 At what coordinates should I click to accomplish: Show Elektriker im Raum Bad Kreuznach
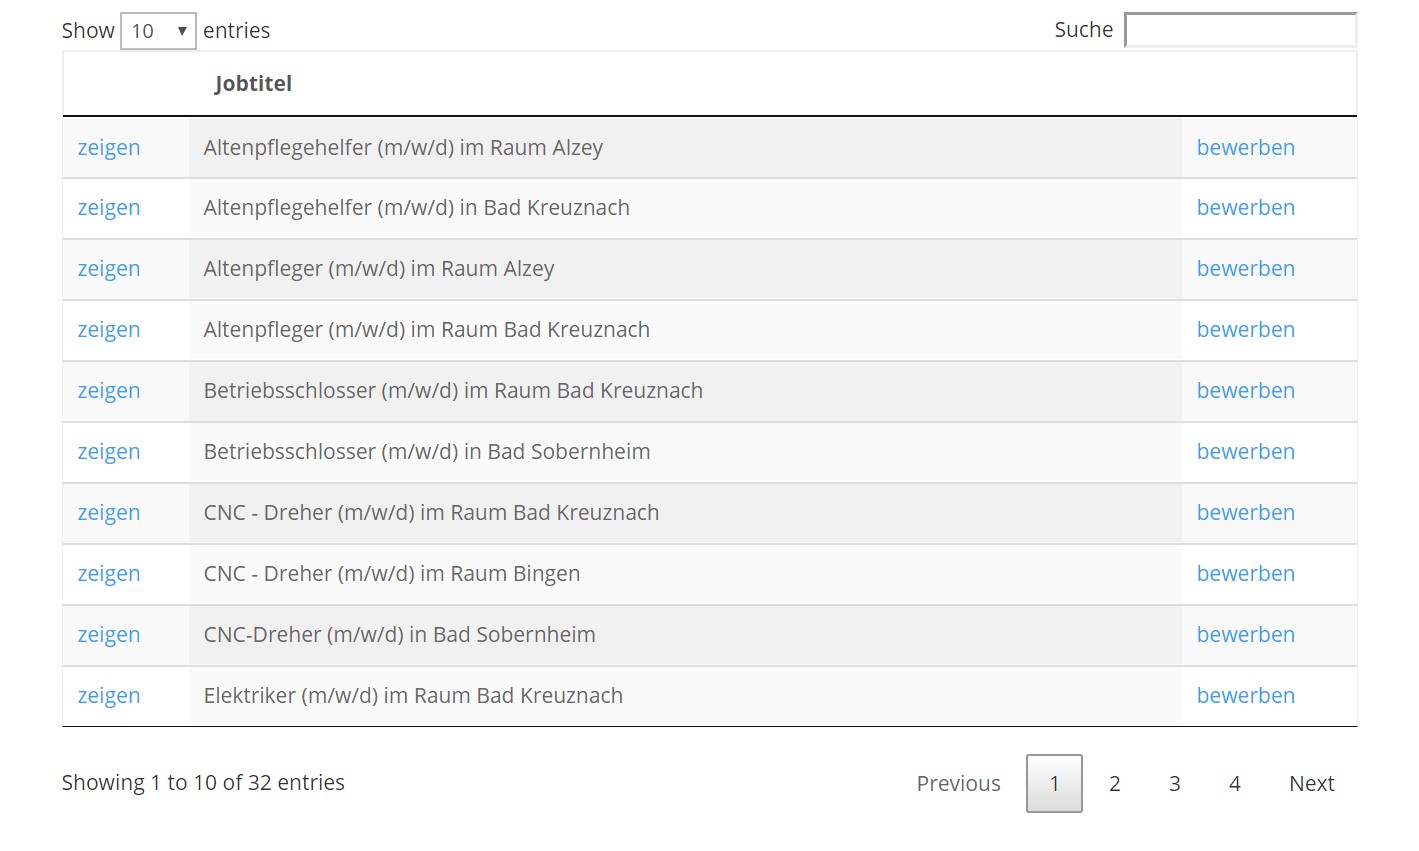pos(109,696)
